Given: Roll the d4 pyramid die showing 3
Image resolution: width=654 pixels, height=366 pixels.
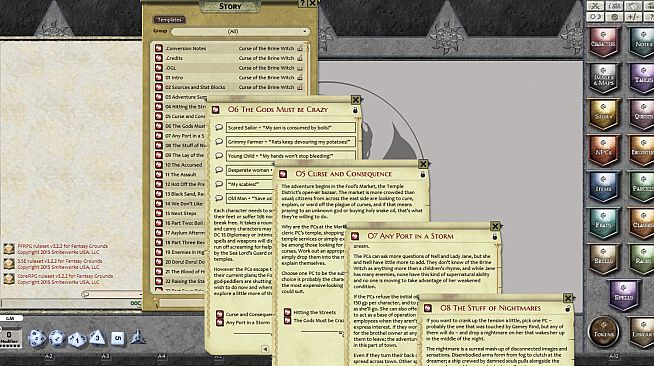Looking at the screenshot, I should (97, 337).
